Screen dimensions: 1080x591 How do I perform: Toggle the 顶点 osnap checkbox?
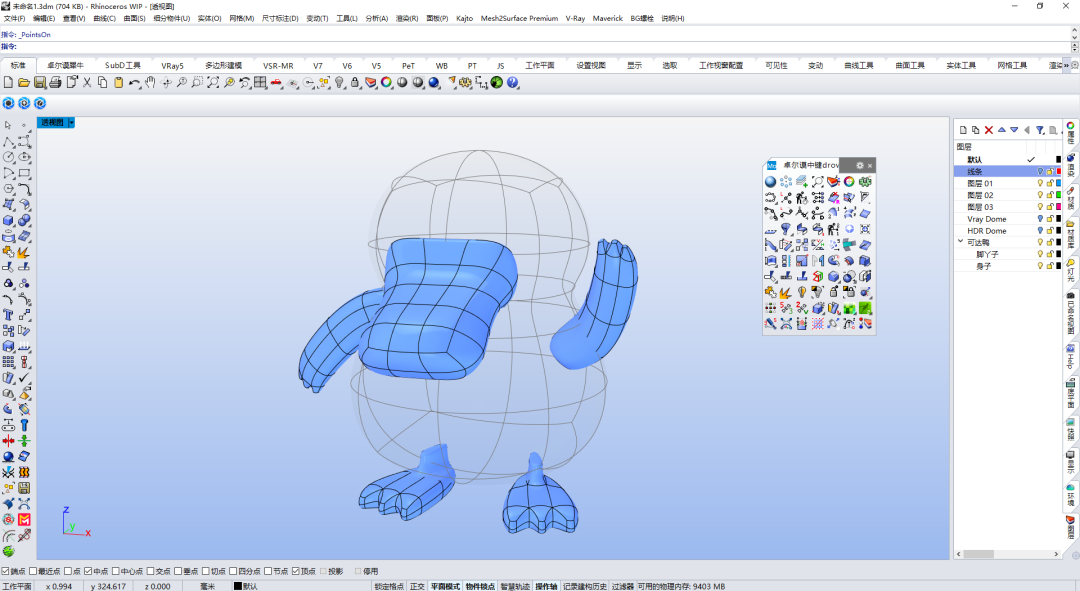coord(296,571)
